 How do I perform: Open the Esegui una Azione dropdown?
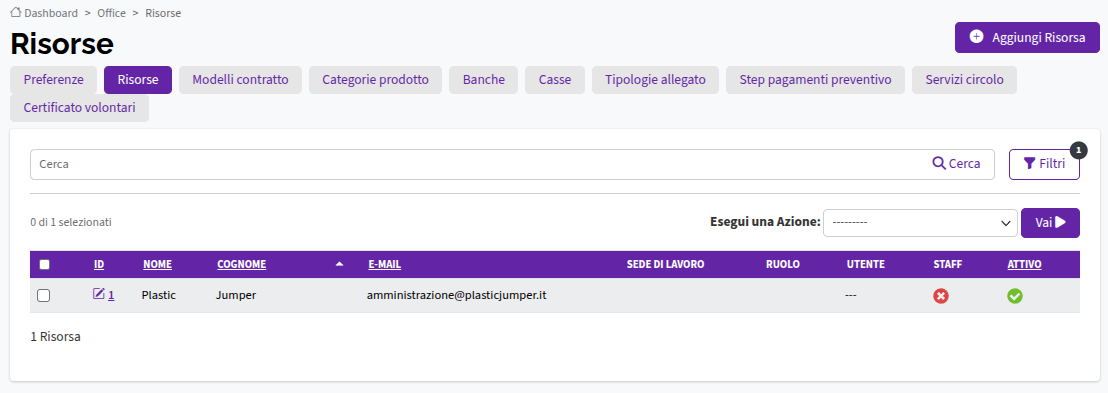920,223
